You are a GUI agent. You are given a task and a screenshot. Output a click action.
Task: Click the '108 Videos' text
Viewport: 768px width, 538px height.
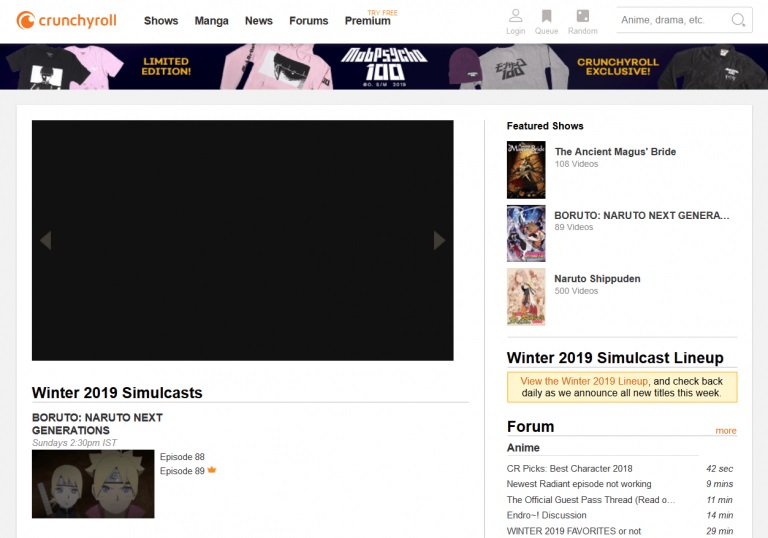576,164
